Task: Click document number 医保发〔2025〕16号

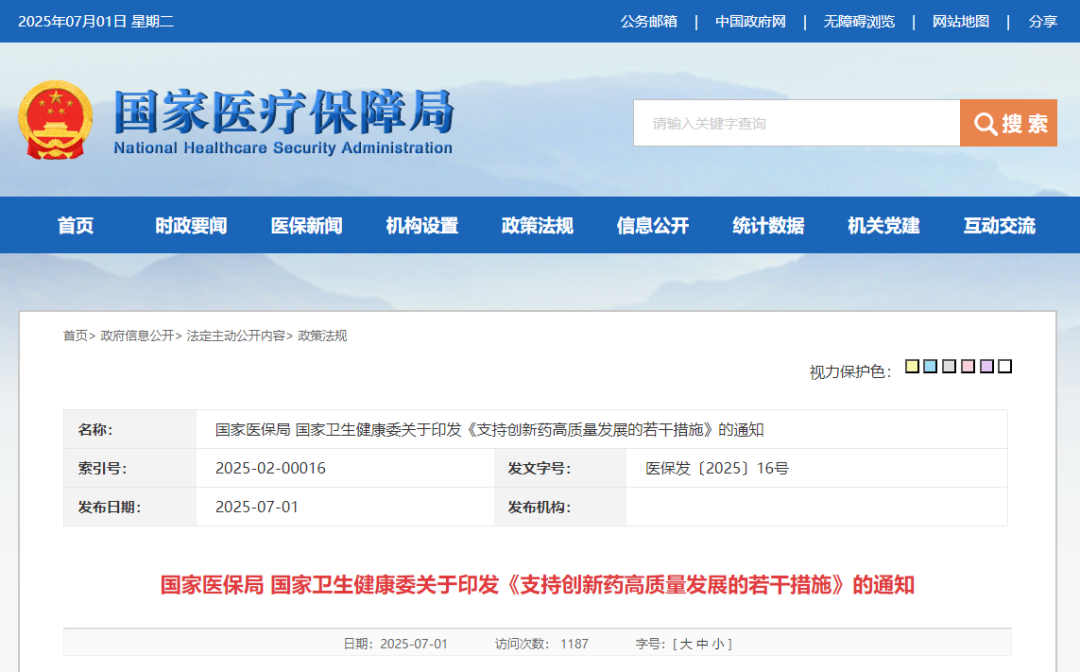Action: [x=717, y=468]
